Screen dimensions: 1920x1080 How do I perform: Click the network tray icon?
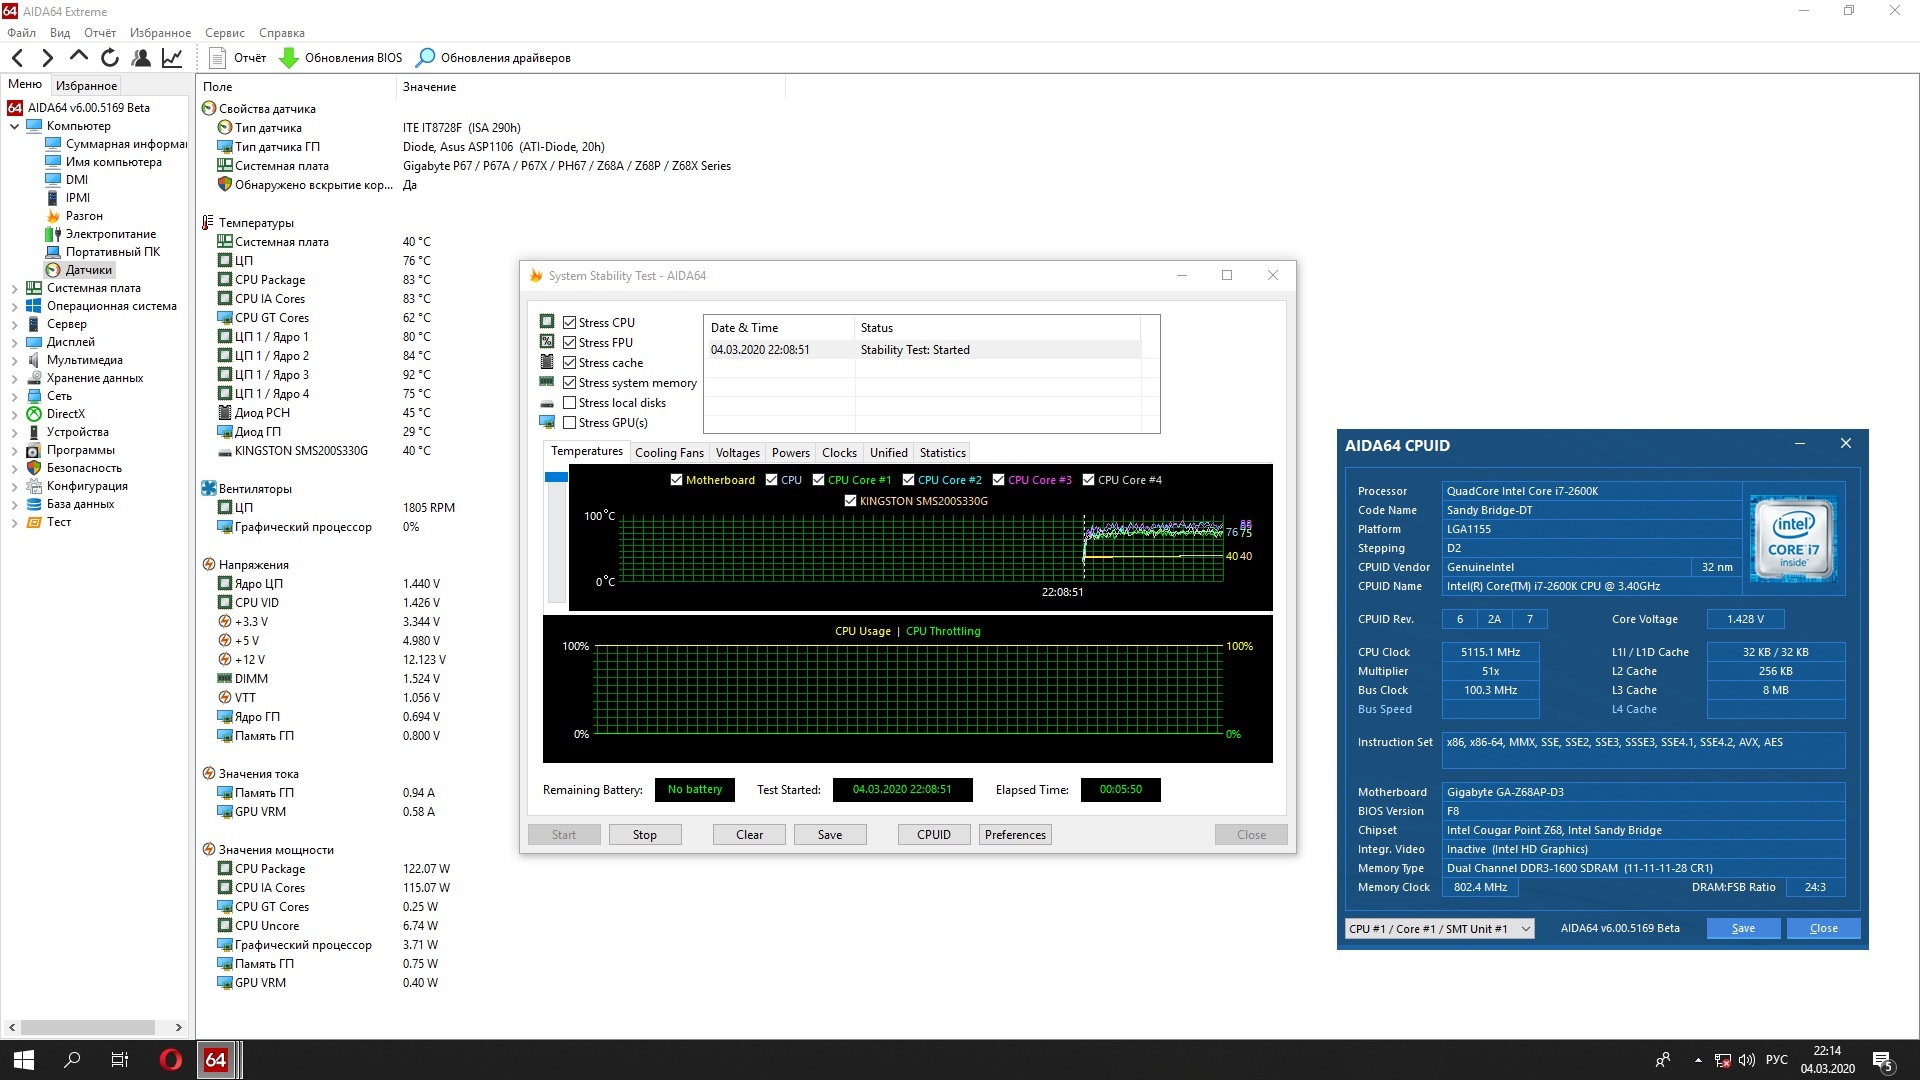(x=1723, y=1060)
